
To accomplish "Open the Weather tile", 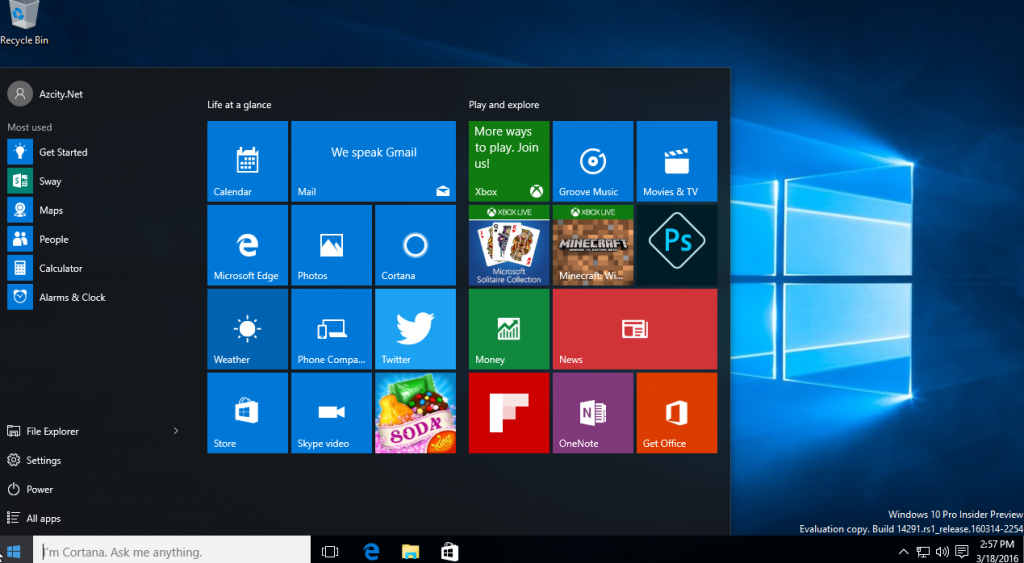I will point(248,329).
